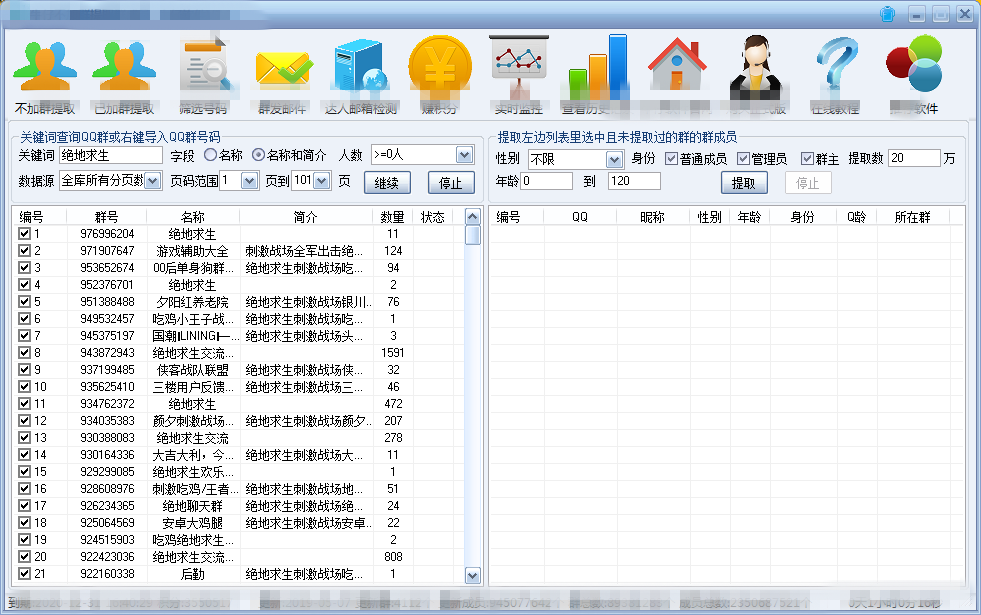The image size is (981, 615).
Task: Open the 查看历史 bar chart icon
Action: pyautogui.click(x=597, y=66)
